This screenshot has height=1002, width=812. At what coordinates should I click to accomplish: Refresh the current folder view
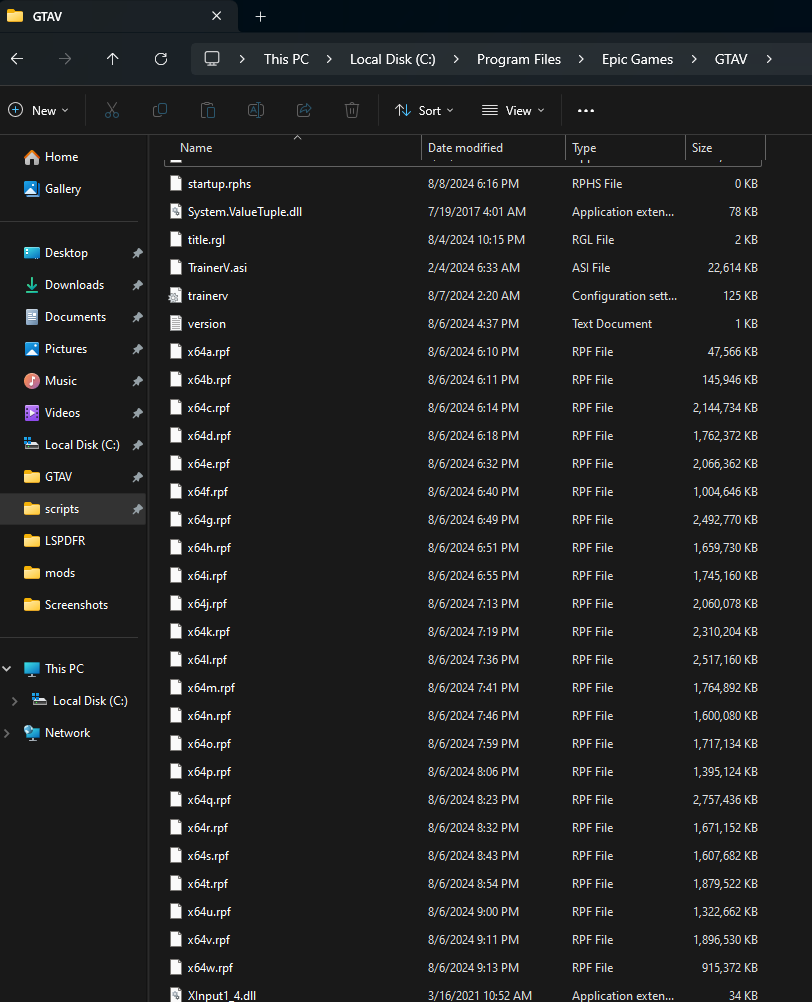click(x=160, y=59)
